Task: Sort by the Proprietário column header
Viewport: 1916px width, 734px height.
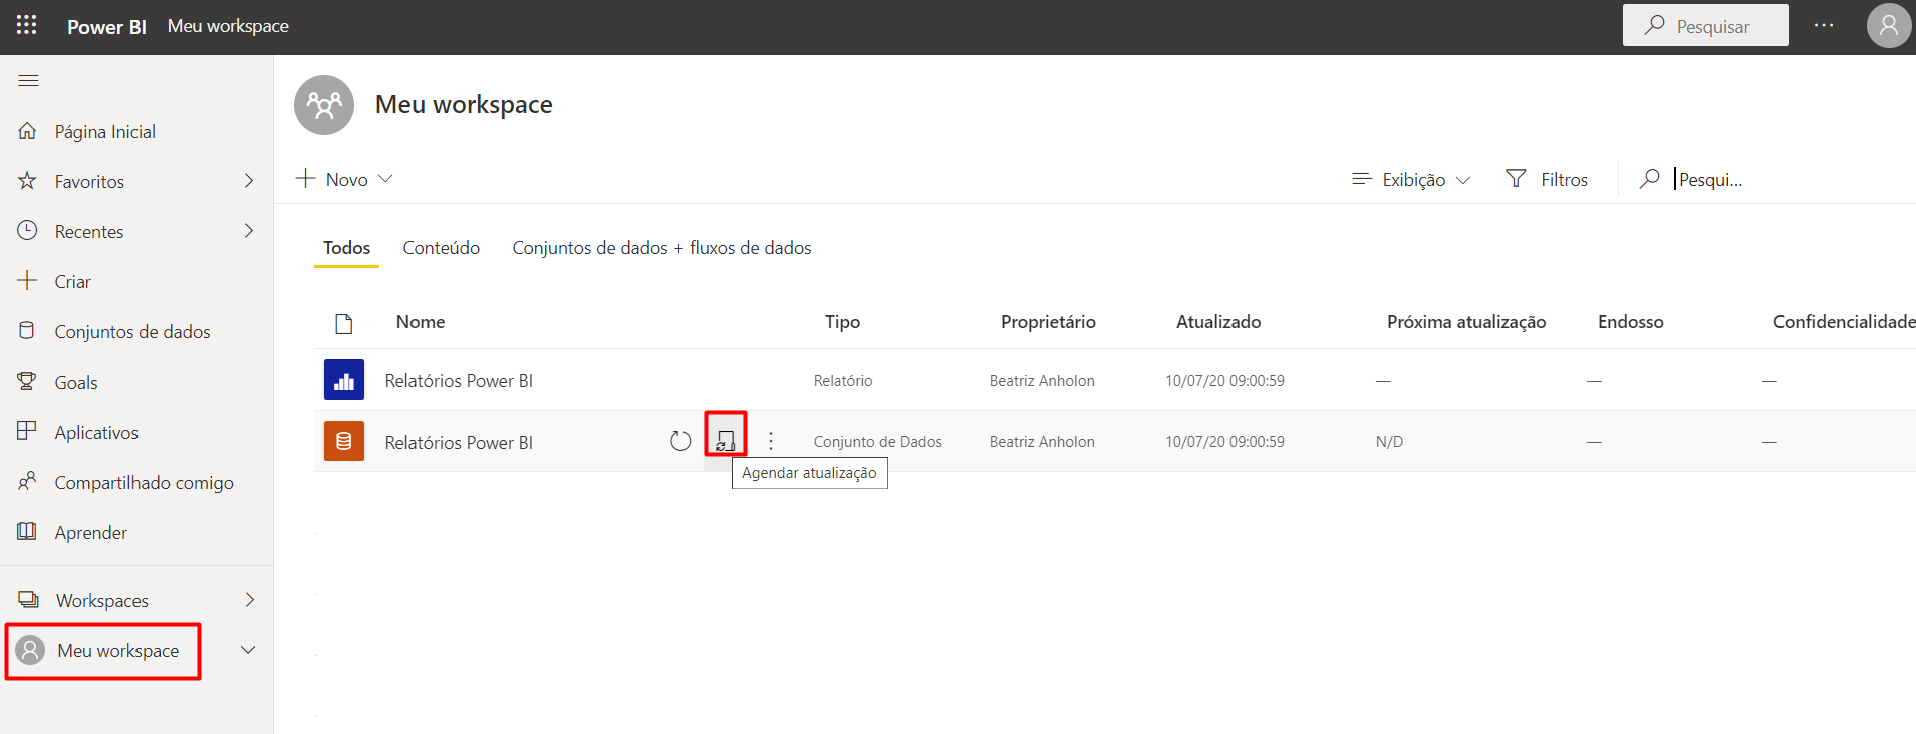Action: (1048, 322)
